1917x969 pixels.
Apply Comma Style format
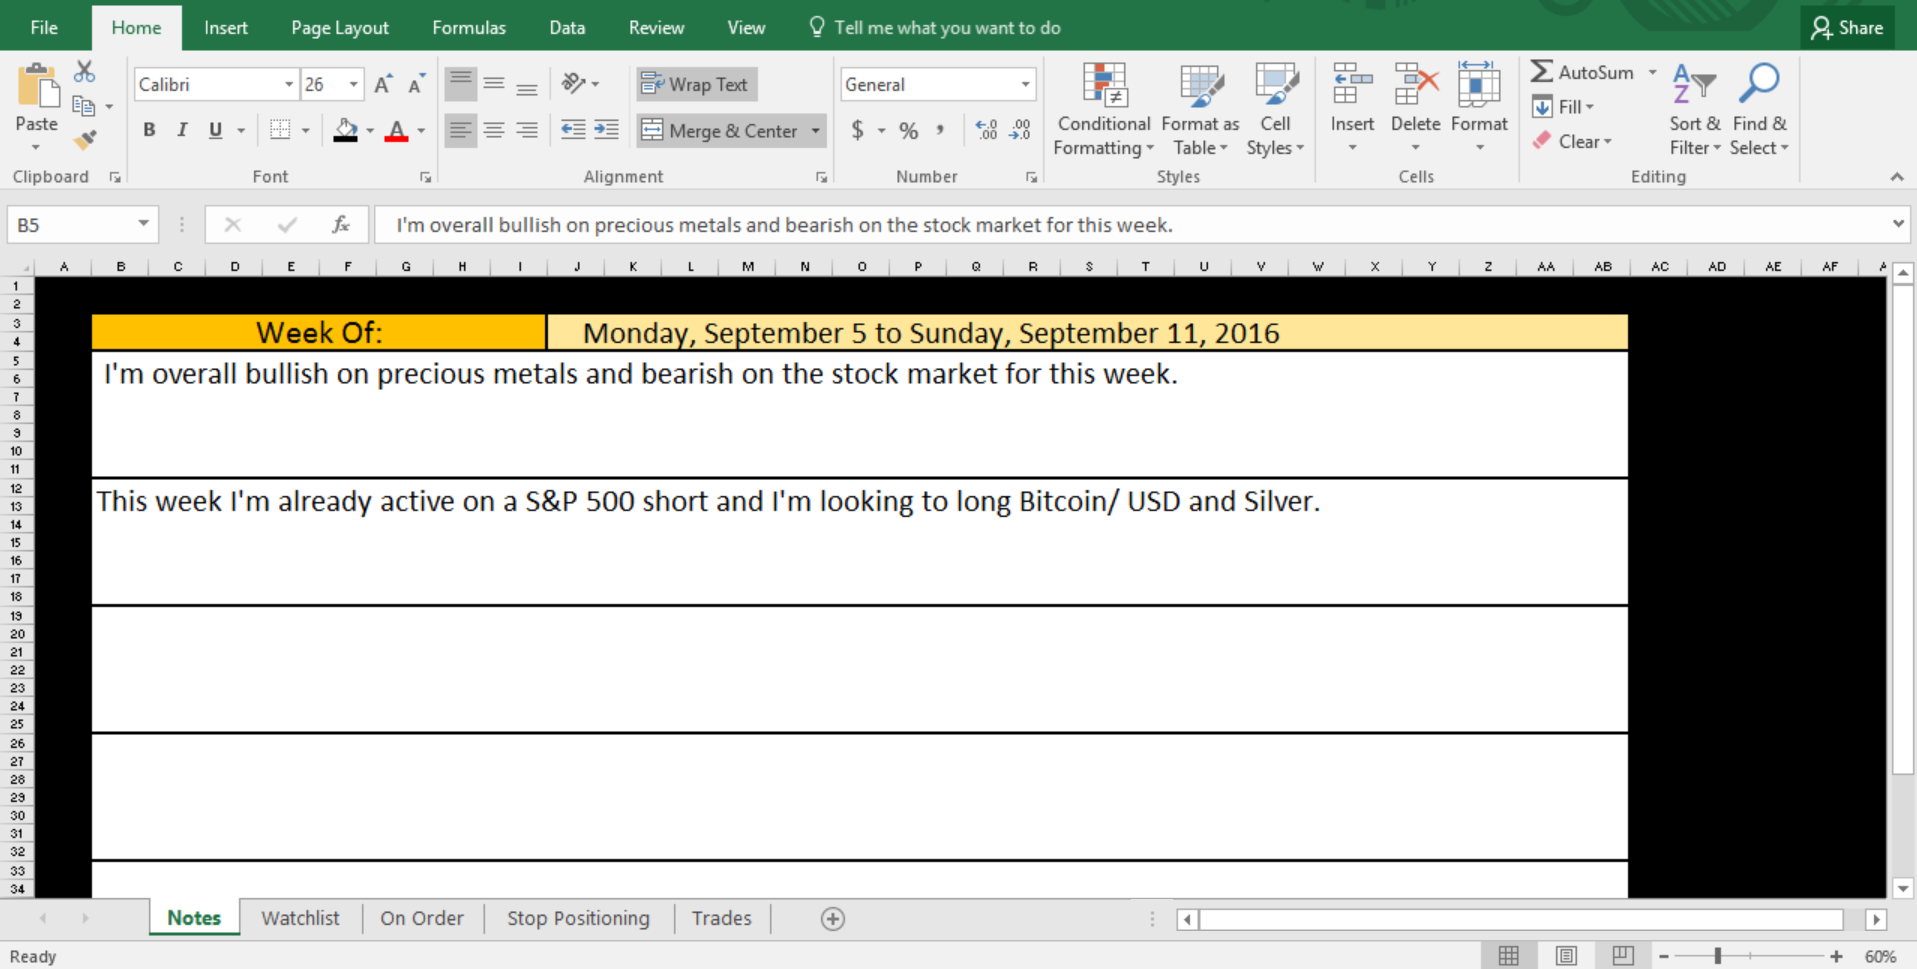point(940,130)
